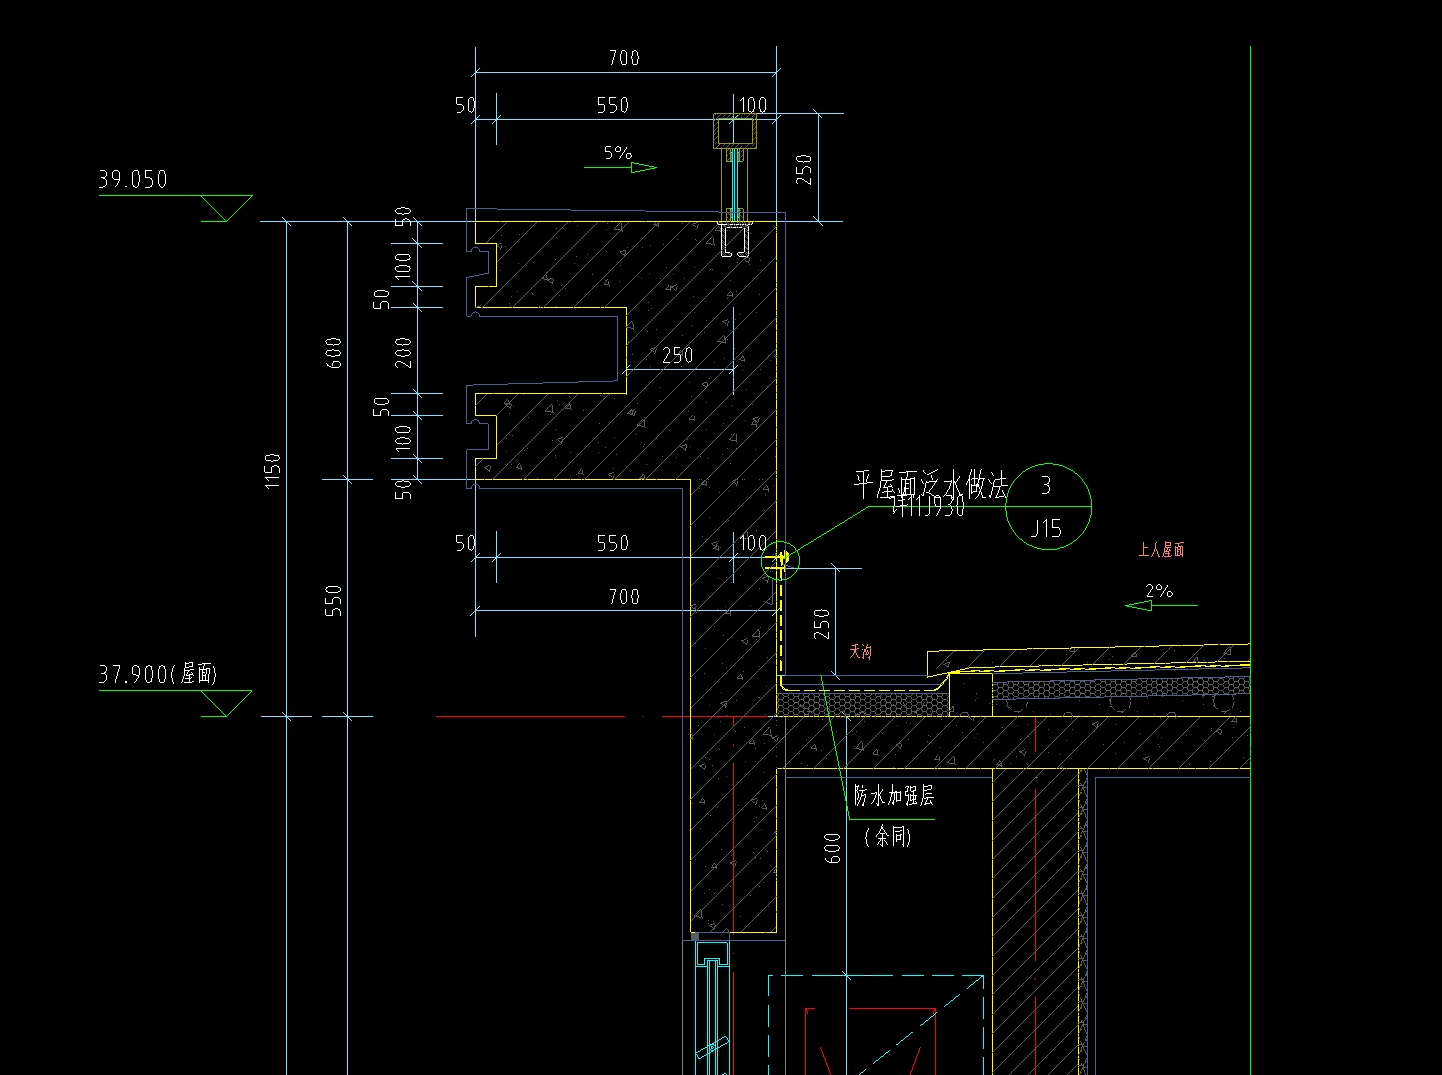Viewport: 1442px width, 1075px height.
Task: Click the 37.900(屋面) elevation label
Action: pyautogui.click(x=158, y=674)
